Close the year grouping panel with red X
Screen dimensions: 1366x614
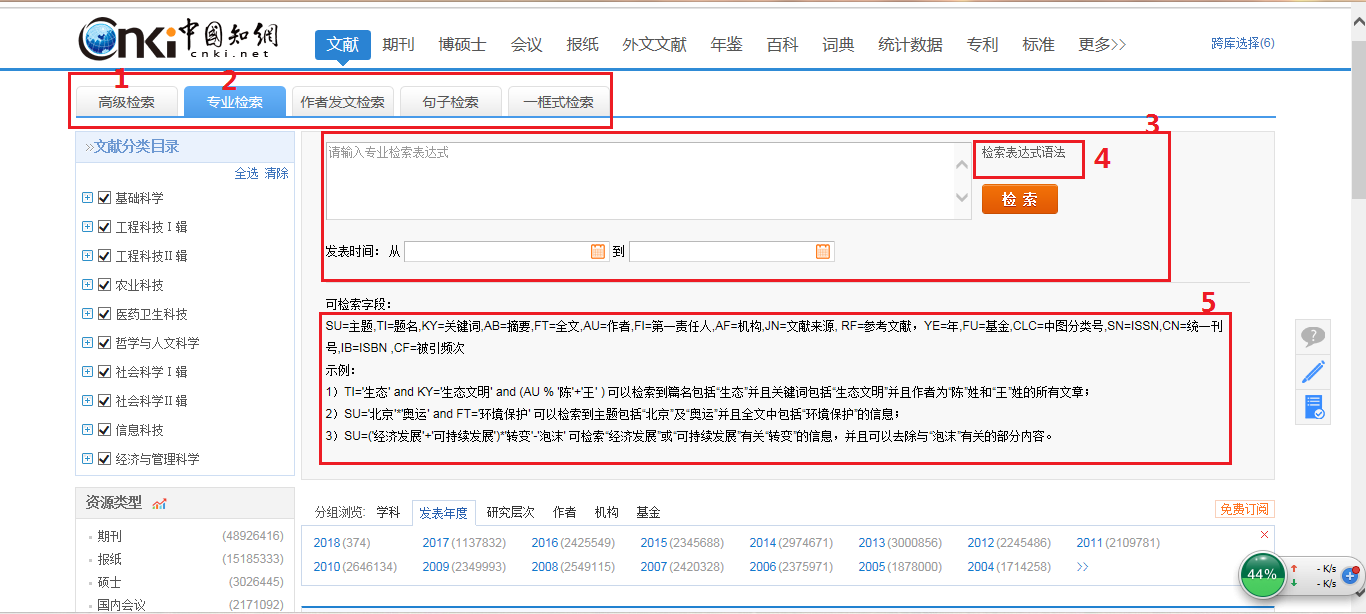(x=1264, y=535)
